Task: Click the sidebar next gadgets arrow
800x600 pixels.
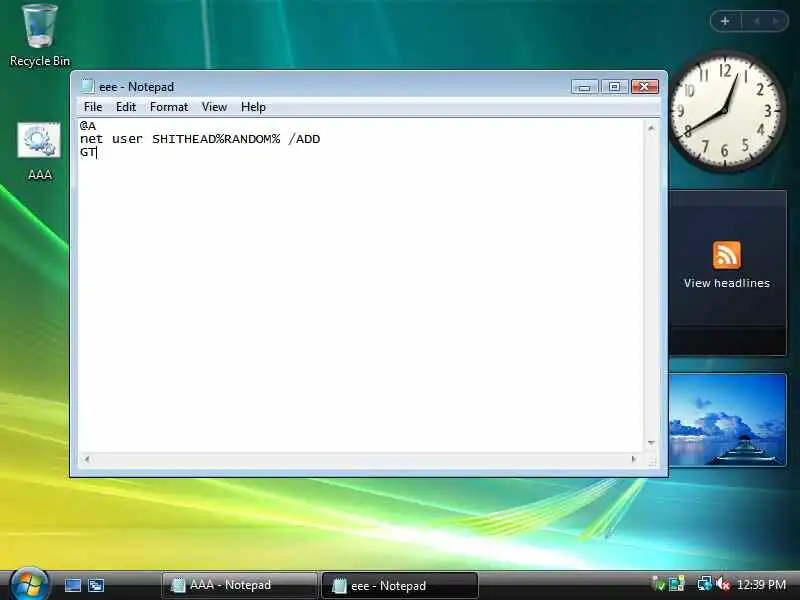Action: click(x=776, y=21)
